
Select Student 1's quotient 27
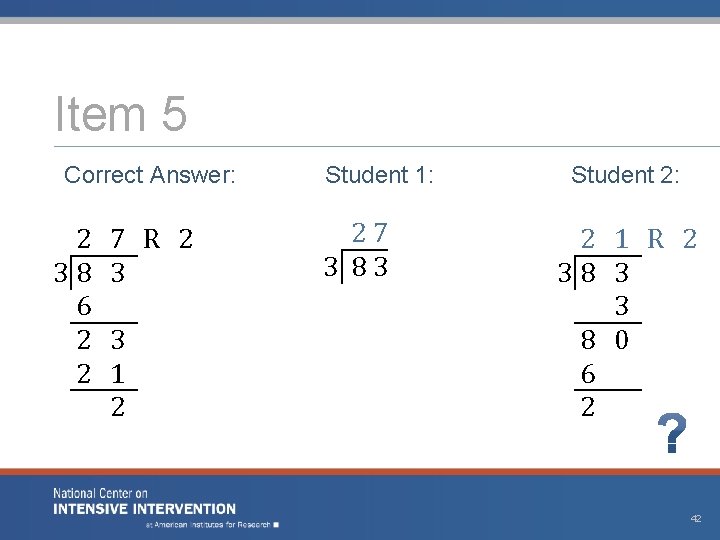click(x=369, y=233)
